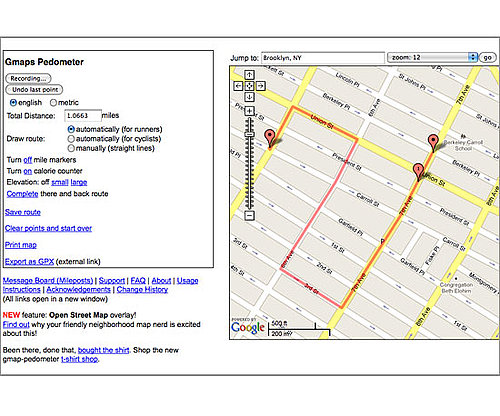
Task: Choose automatically (for cyclists) route drawing
Action: [x=71, y=138]
